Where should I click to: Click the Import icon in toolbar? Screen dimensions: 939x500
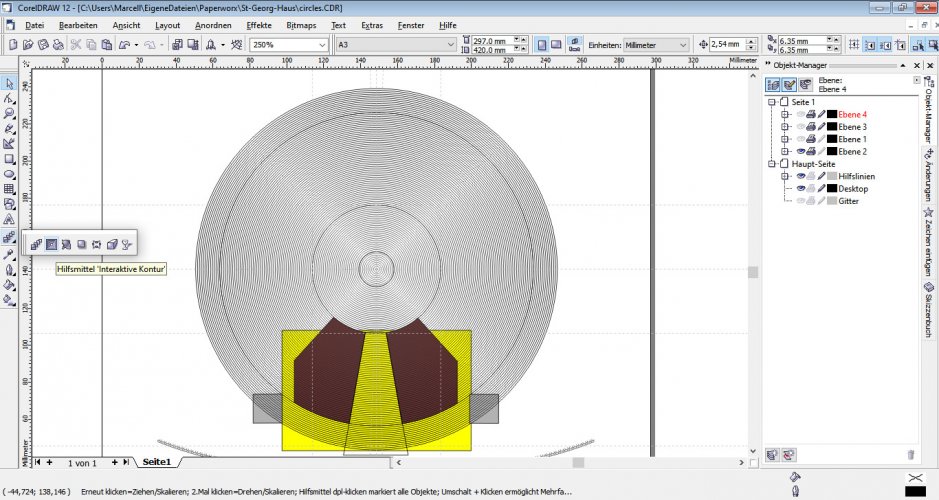(178, 45)
